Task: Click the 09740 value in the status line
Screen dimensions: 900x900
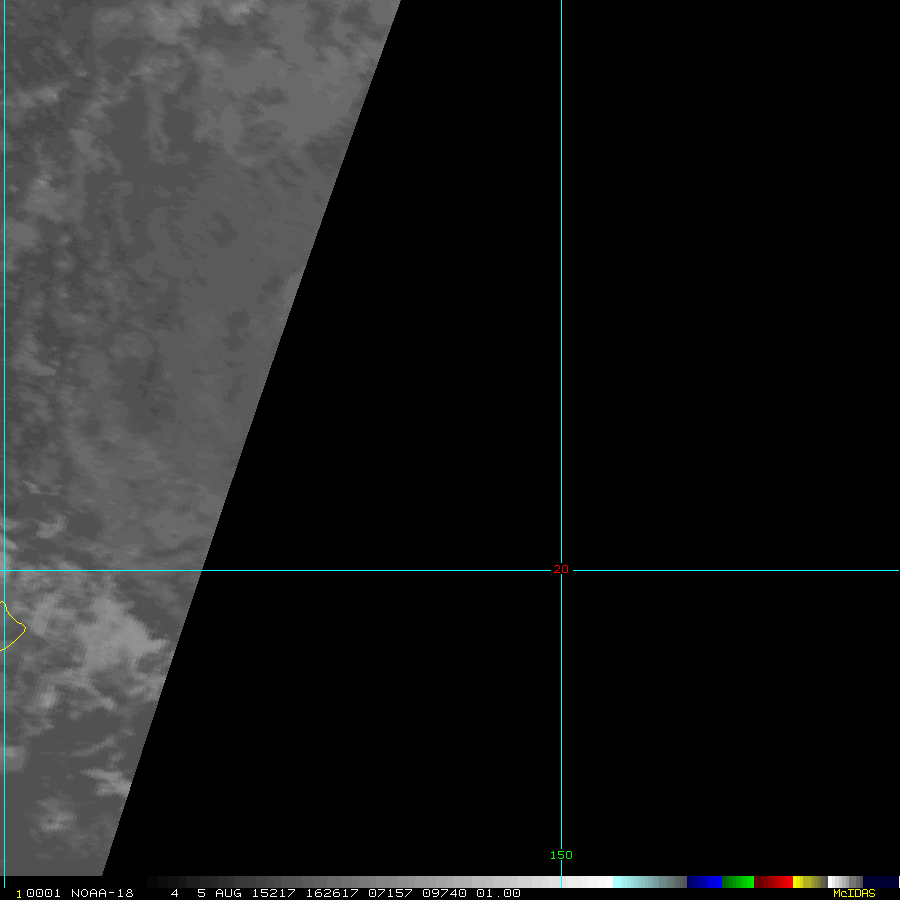Action: pos(444,893)
